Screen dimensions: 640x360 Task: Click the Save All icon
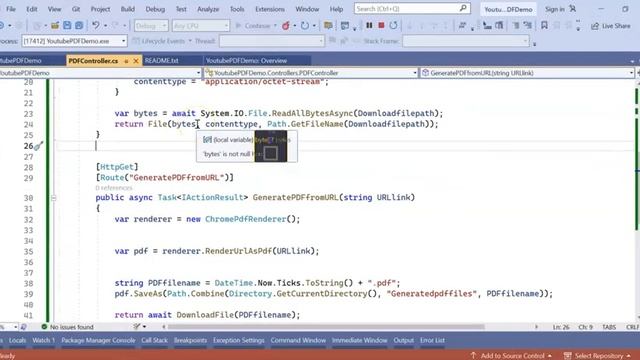click(x=79, y=26)
